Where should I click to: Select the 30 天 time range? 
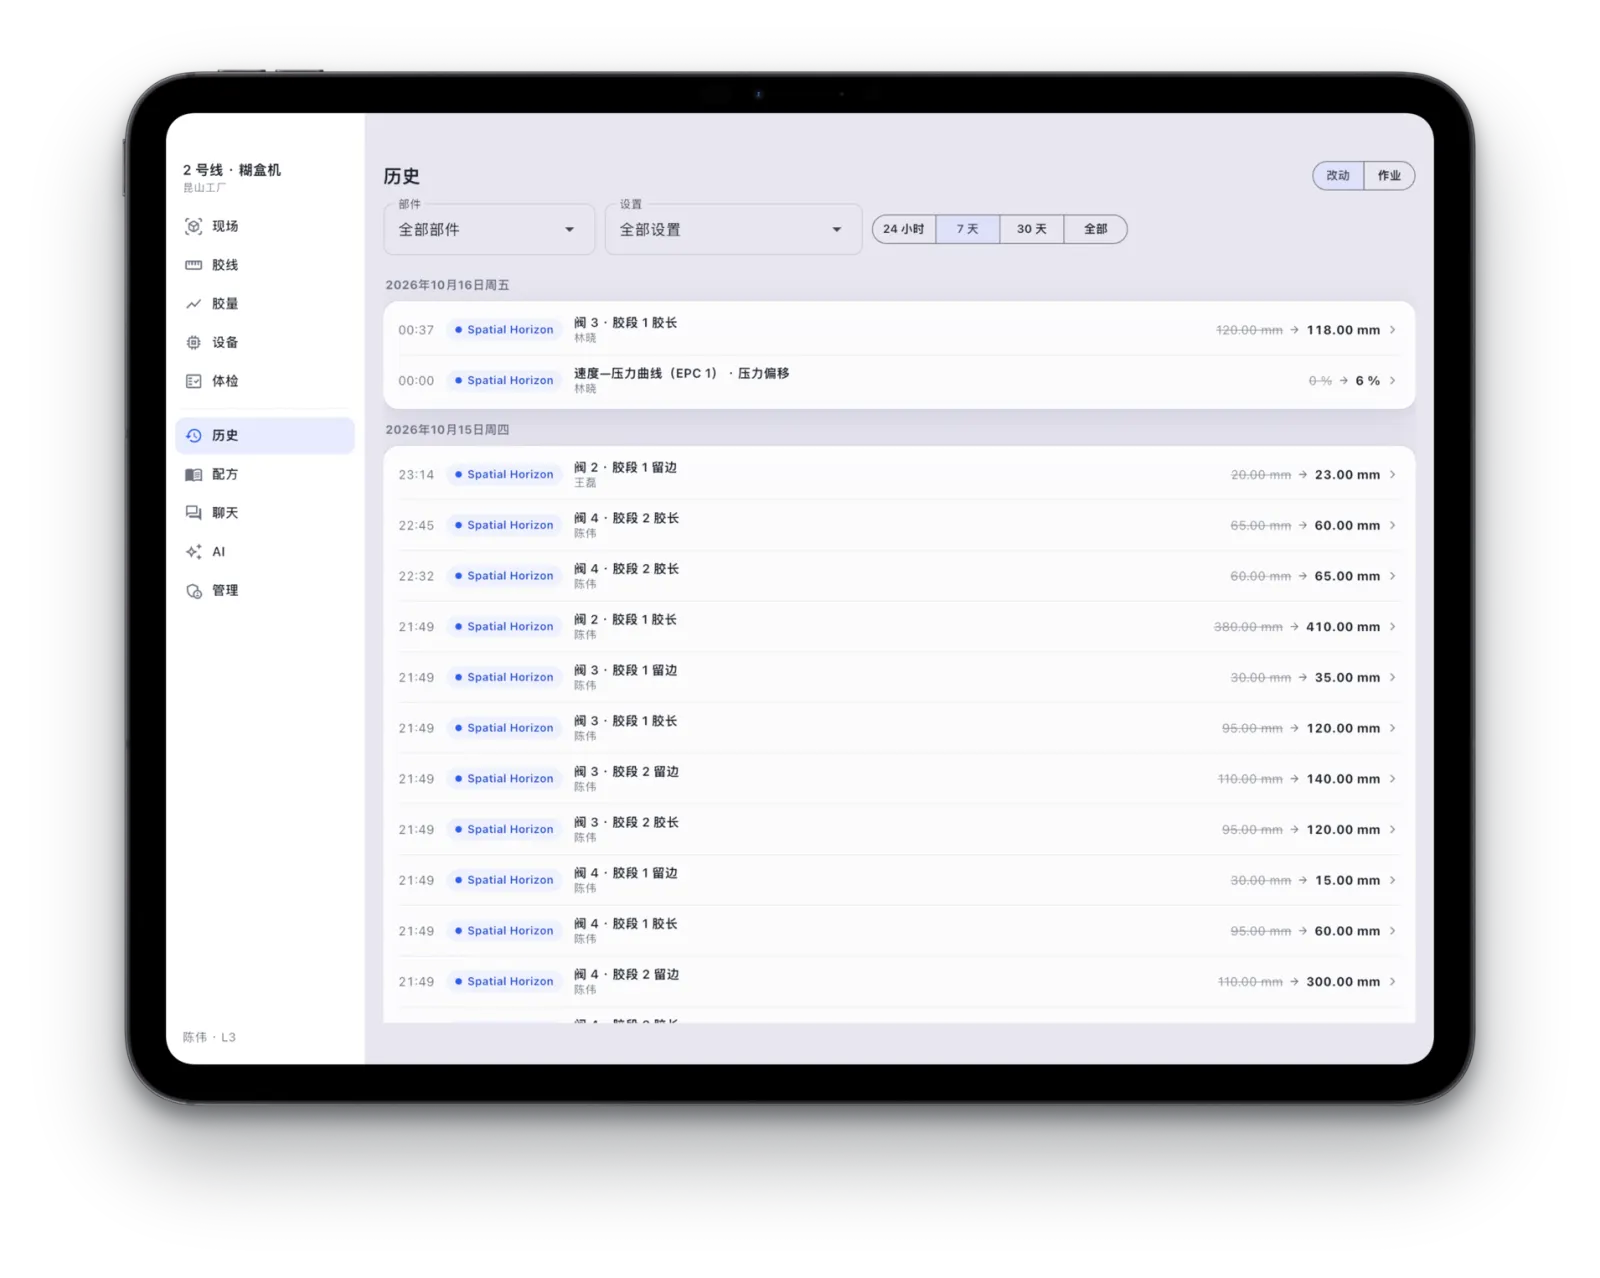[x=1032, y=229]
